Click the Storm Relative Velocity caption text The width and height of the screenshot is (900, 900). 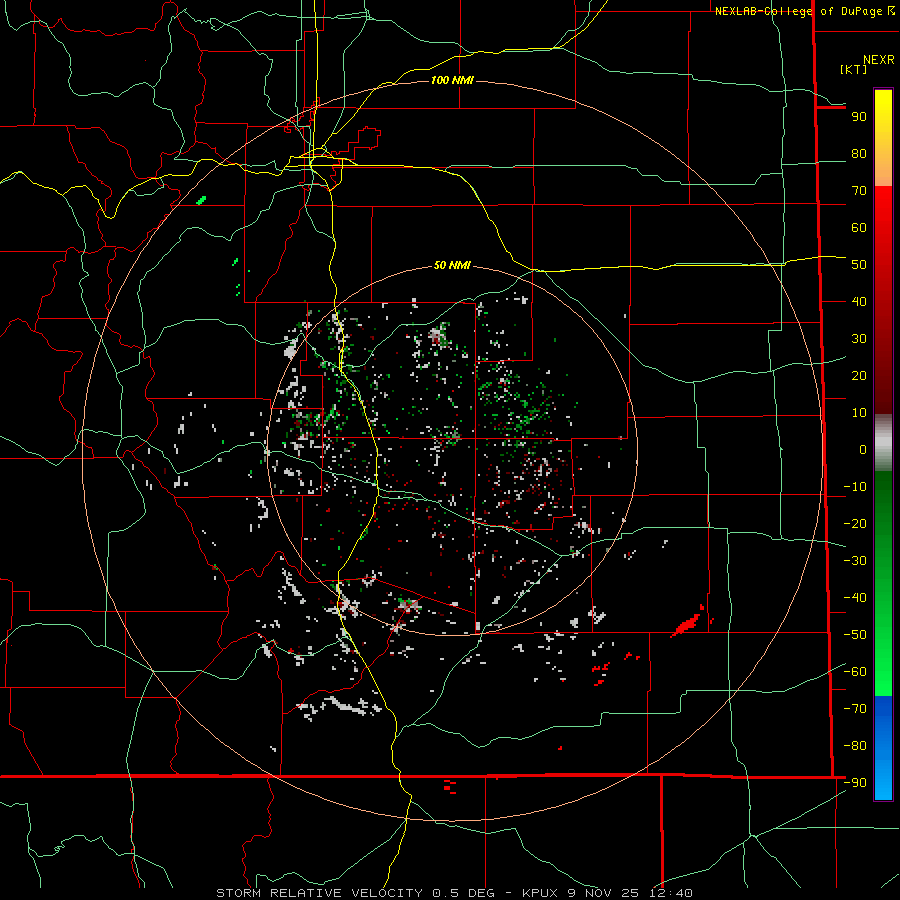click(454, 893)
